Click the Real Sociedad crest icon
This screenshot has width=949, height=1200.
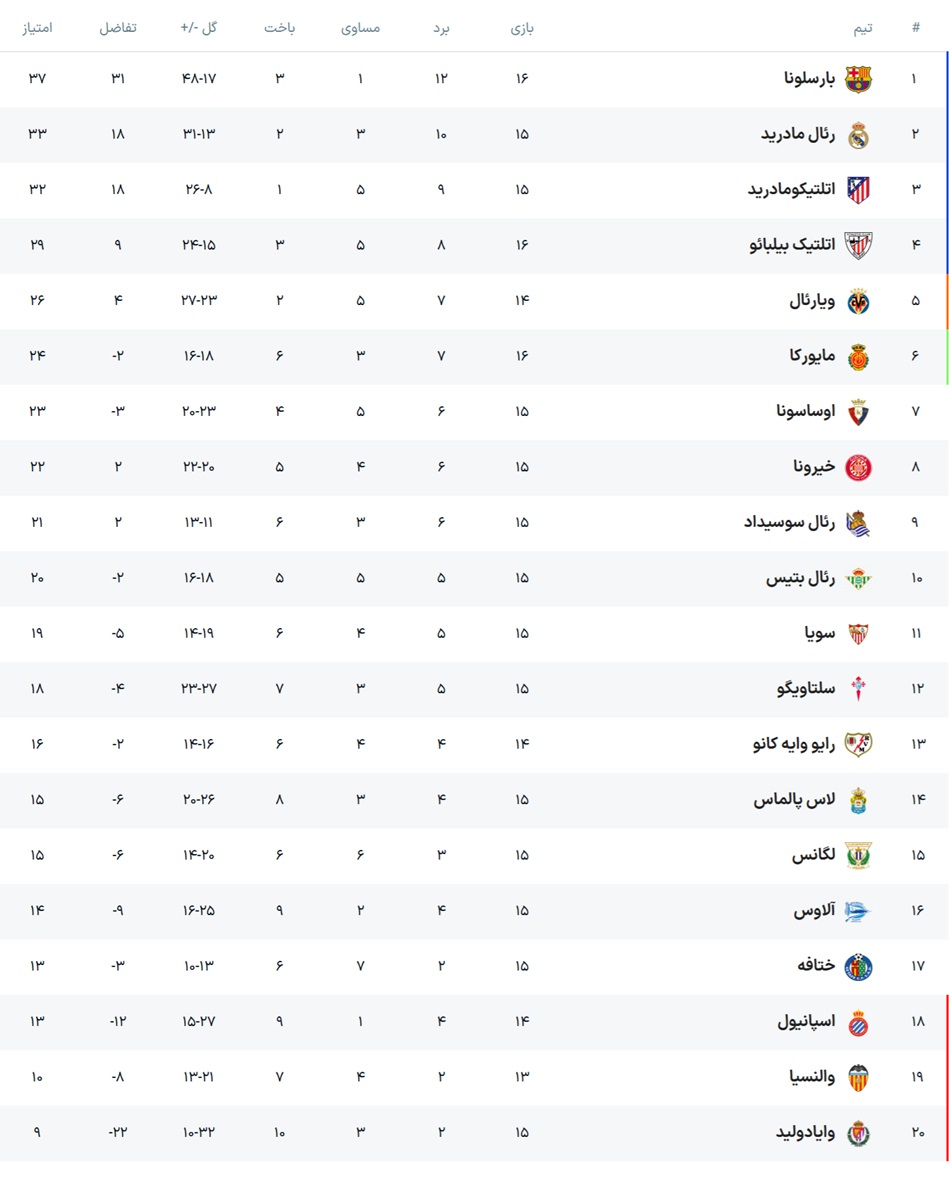[858, 523]
